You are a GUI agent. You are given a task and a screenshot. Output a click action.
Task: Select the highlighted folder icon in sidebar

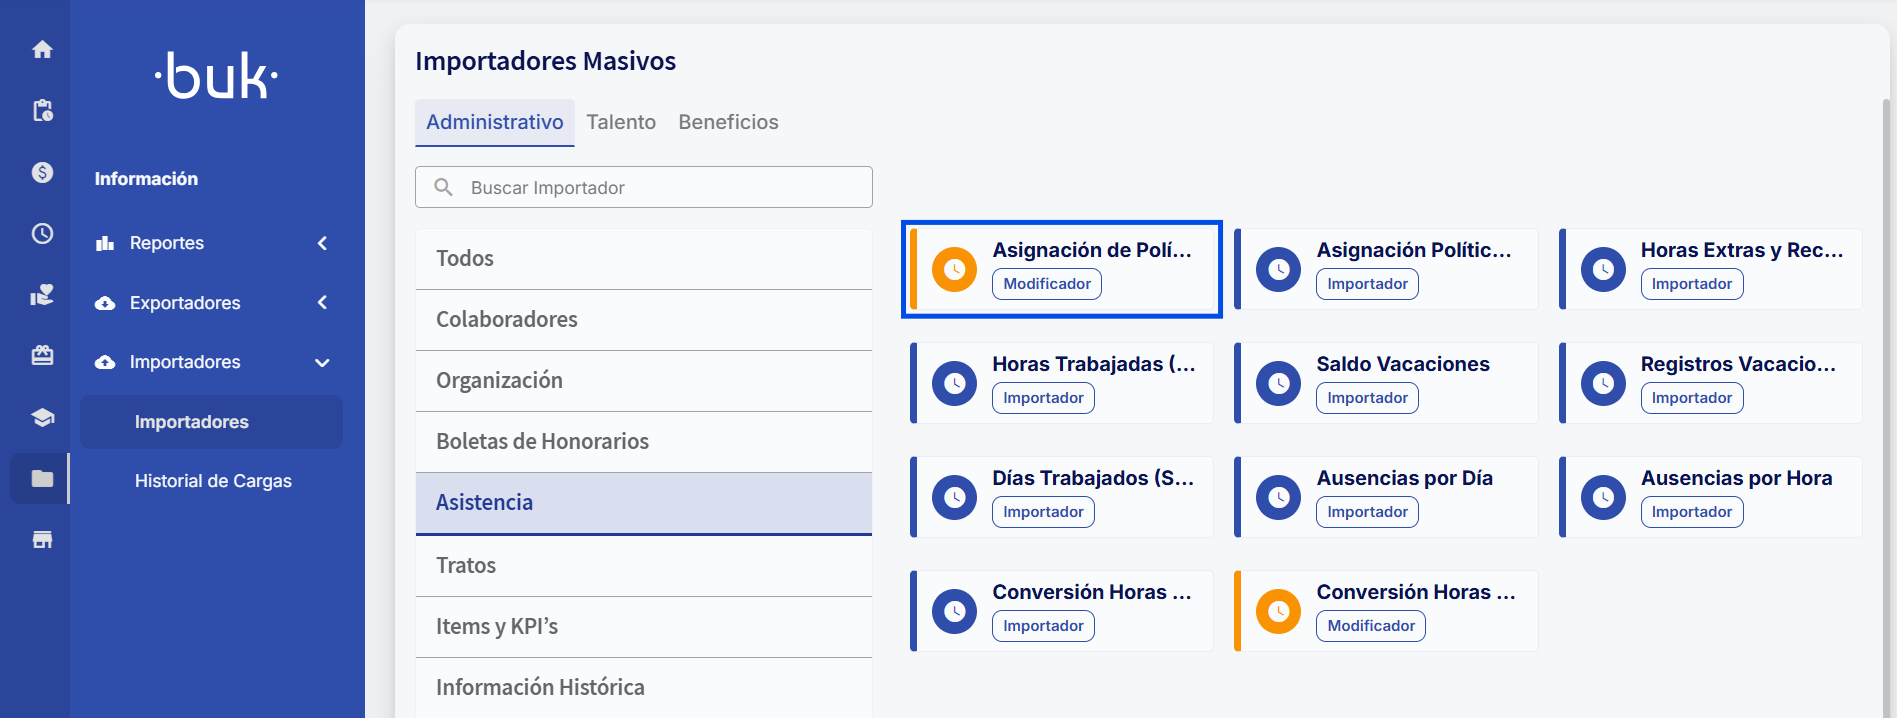point(40,478)
